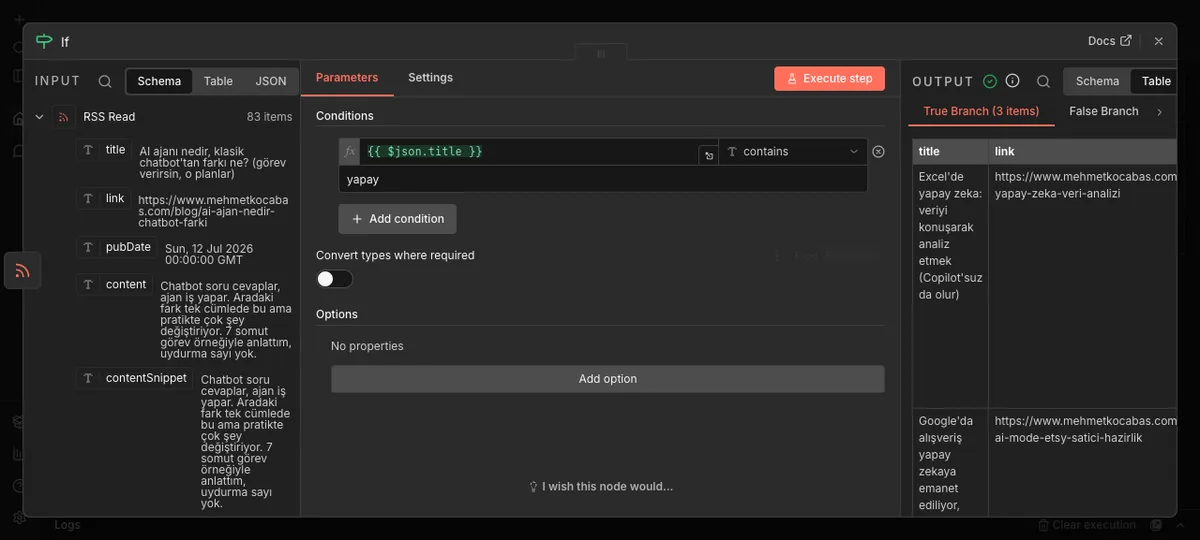
Task: Select True Branch (3 items) tab
Action: [981, 111]
